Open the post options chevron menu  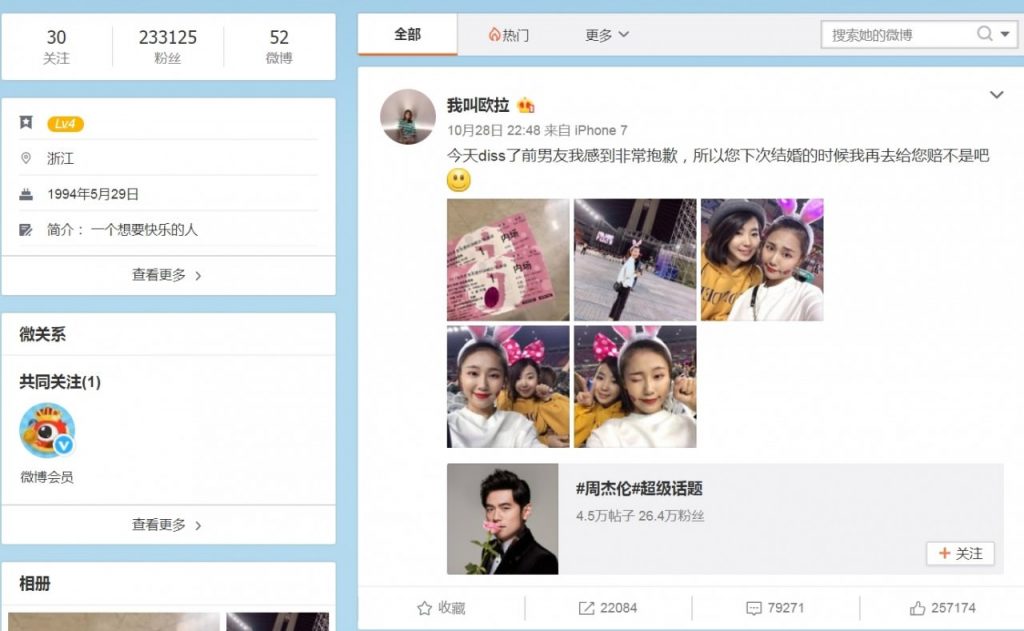996,95
